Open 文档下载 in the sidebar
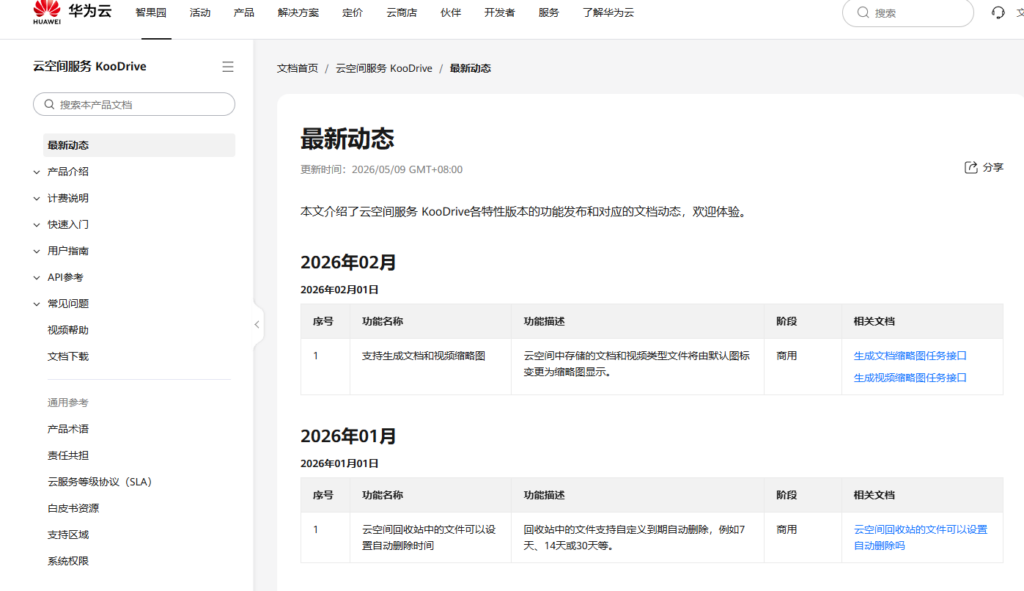 coord(68,357)
